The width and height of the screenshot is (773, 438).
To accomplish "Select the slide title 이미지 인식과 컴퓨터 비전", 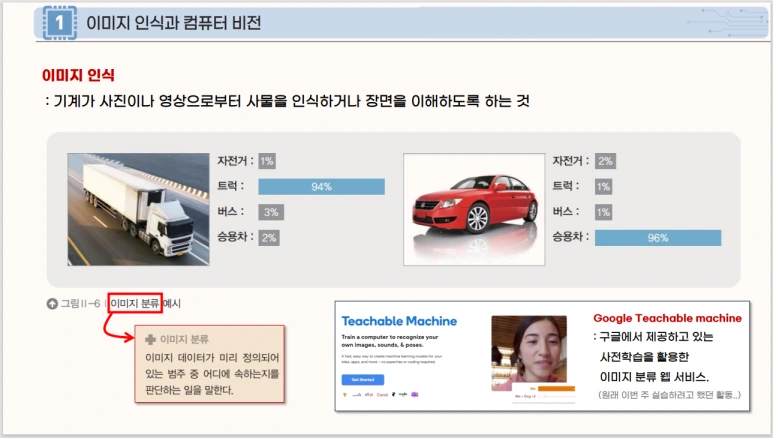I will coord(174,23).
